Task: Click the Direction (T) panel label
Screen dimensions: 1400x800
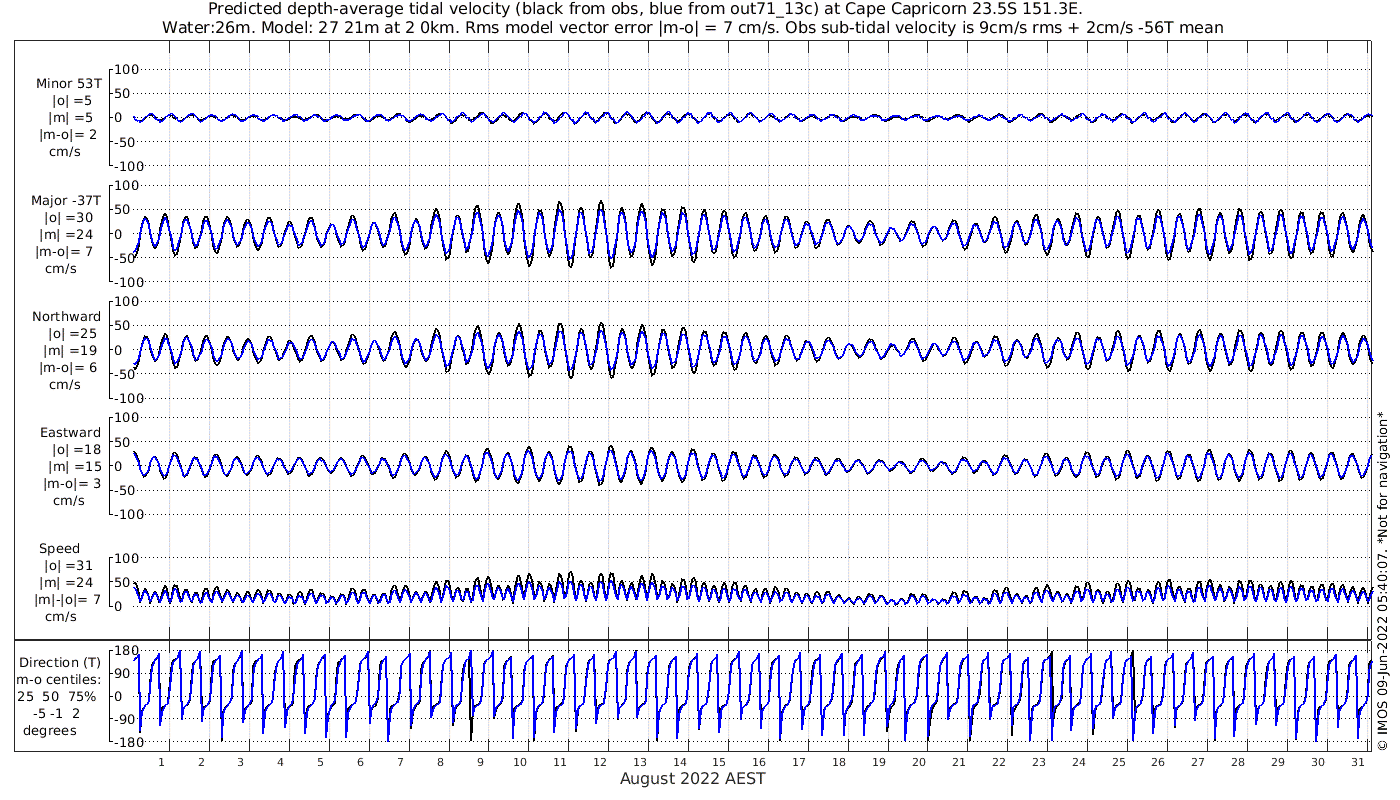Action: pos(61,662)
